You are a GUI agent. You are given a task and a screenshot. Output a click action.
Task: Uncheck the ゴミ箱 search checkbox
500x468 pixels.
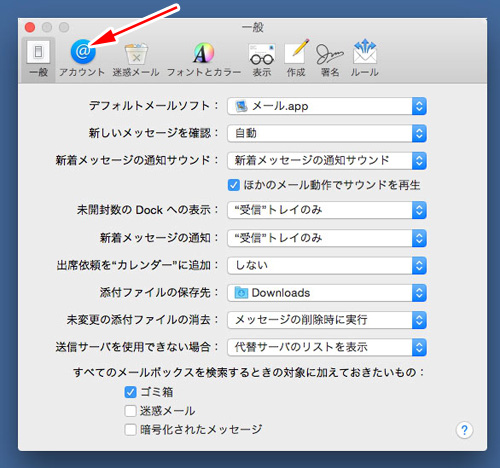point(130,392)
